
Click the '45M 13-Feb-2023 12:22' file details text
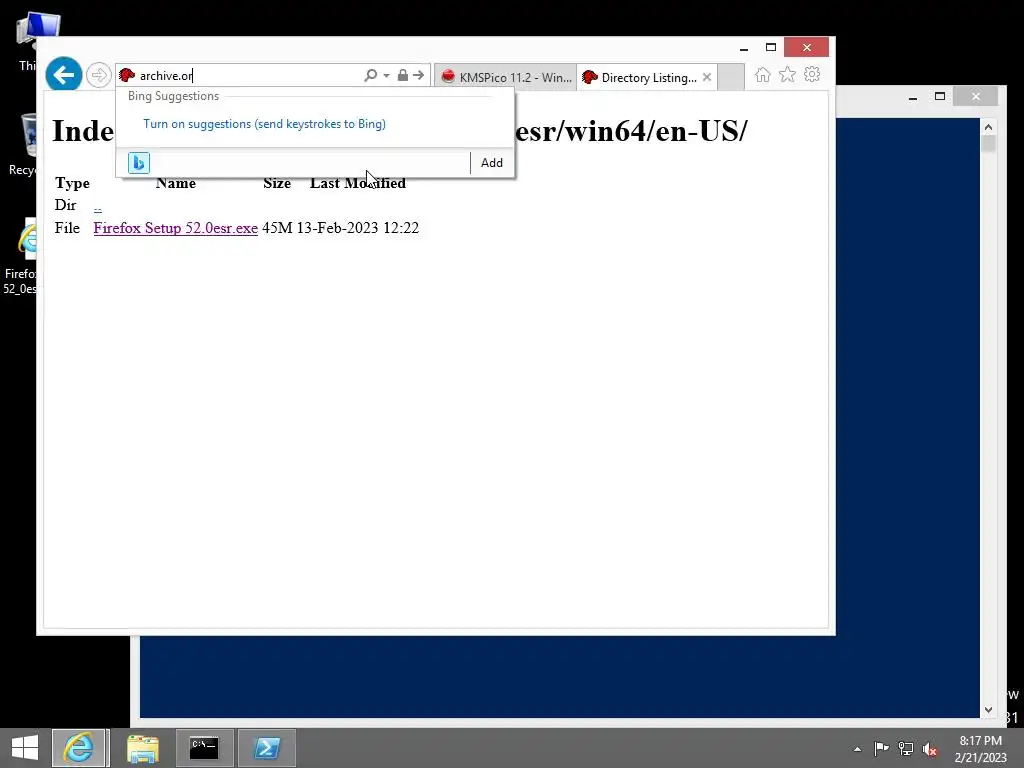pyautogui.click(x=340, y=228)
